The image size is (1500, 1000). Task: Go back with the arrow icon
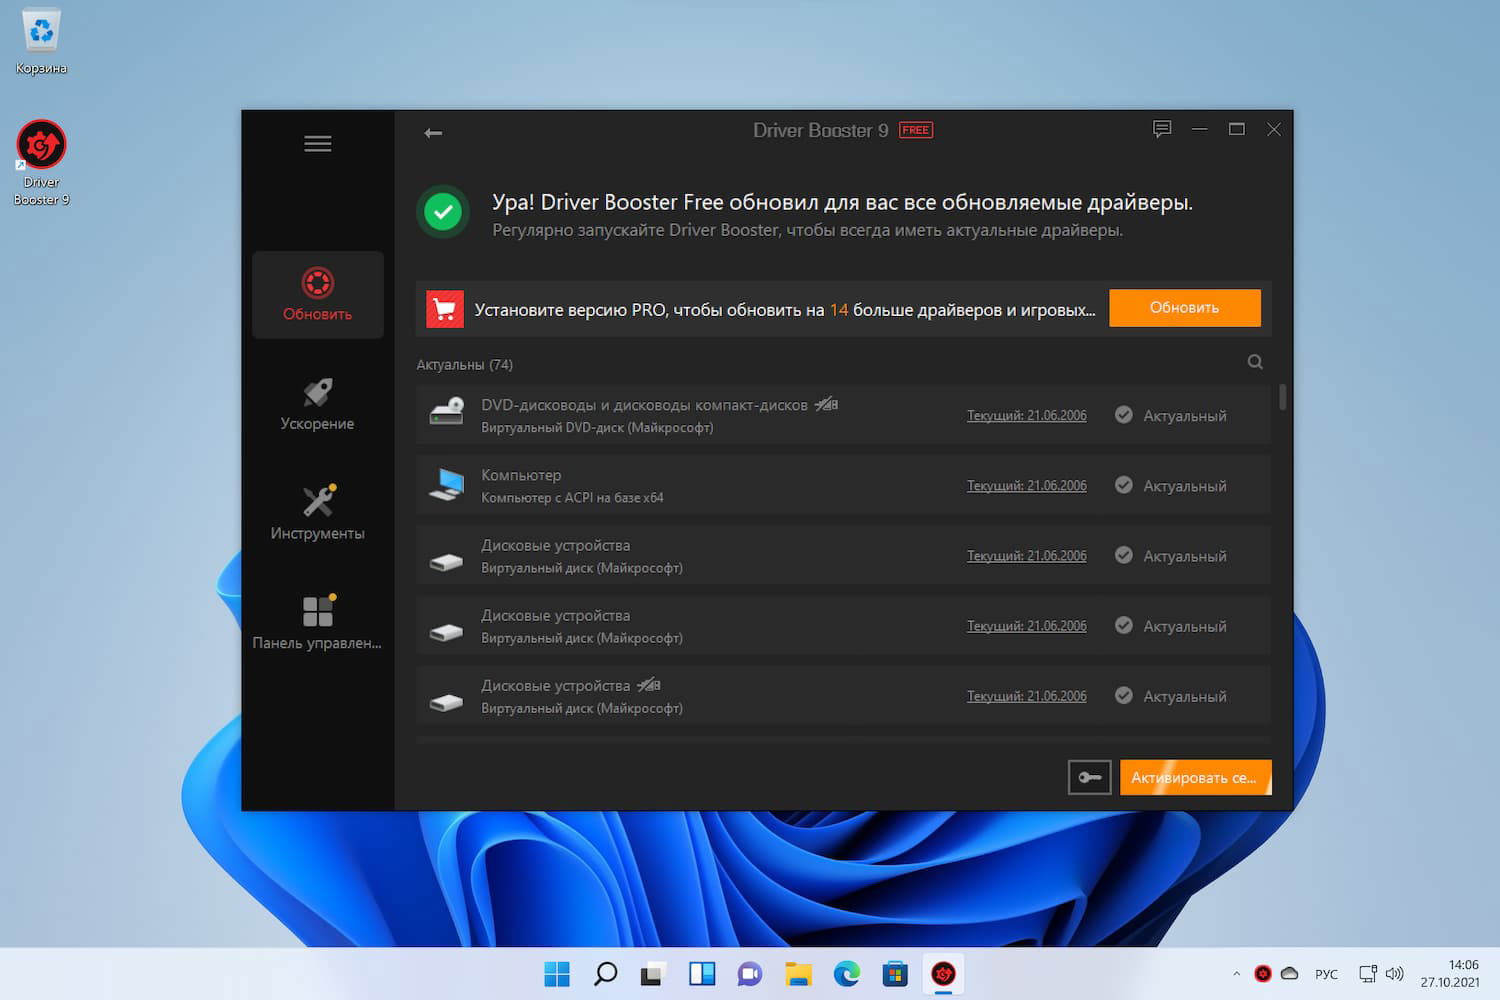tap(433, 133)
